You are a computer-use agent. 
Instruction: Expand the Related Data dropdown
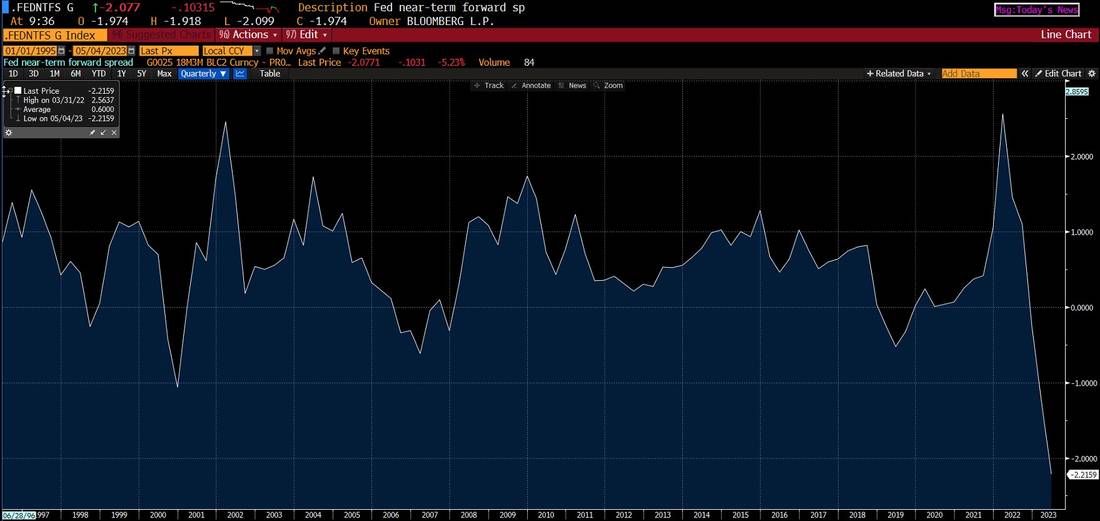coord(899,74)
